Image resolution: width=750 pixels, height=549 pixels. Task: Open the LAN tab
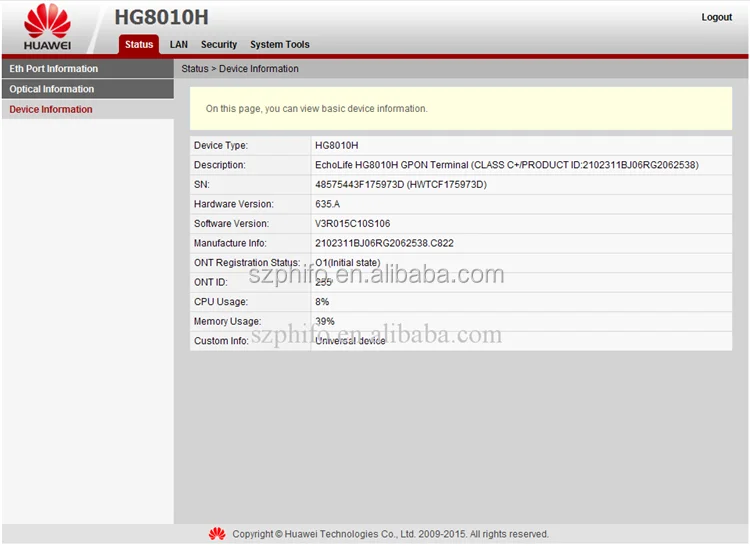pyautogui.click(x=178, y=44)
